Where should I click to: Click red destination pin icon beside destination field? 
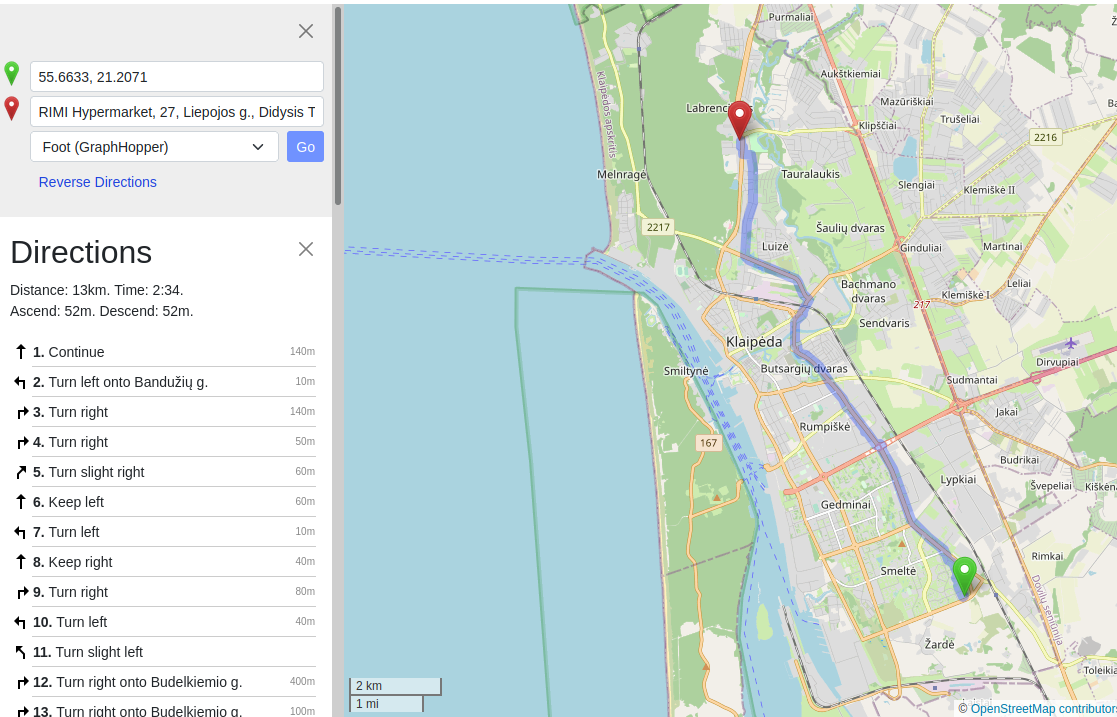point(12,108)
